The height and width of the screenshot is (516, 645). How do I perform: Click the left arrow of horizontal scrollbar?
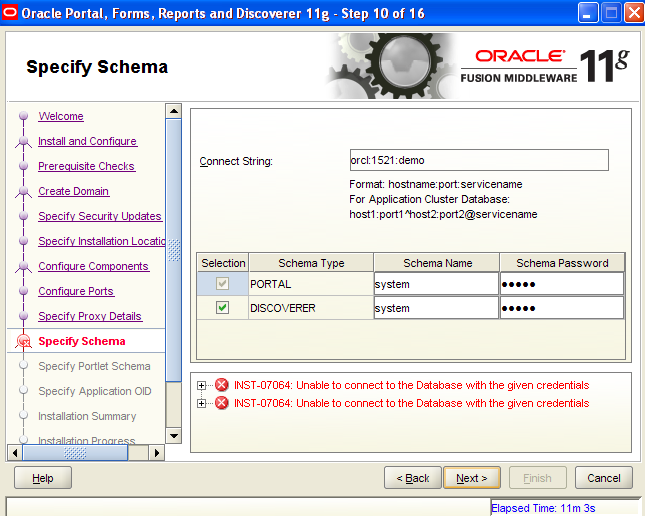point(15,453)
